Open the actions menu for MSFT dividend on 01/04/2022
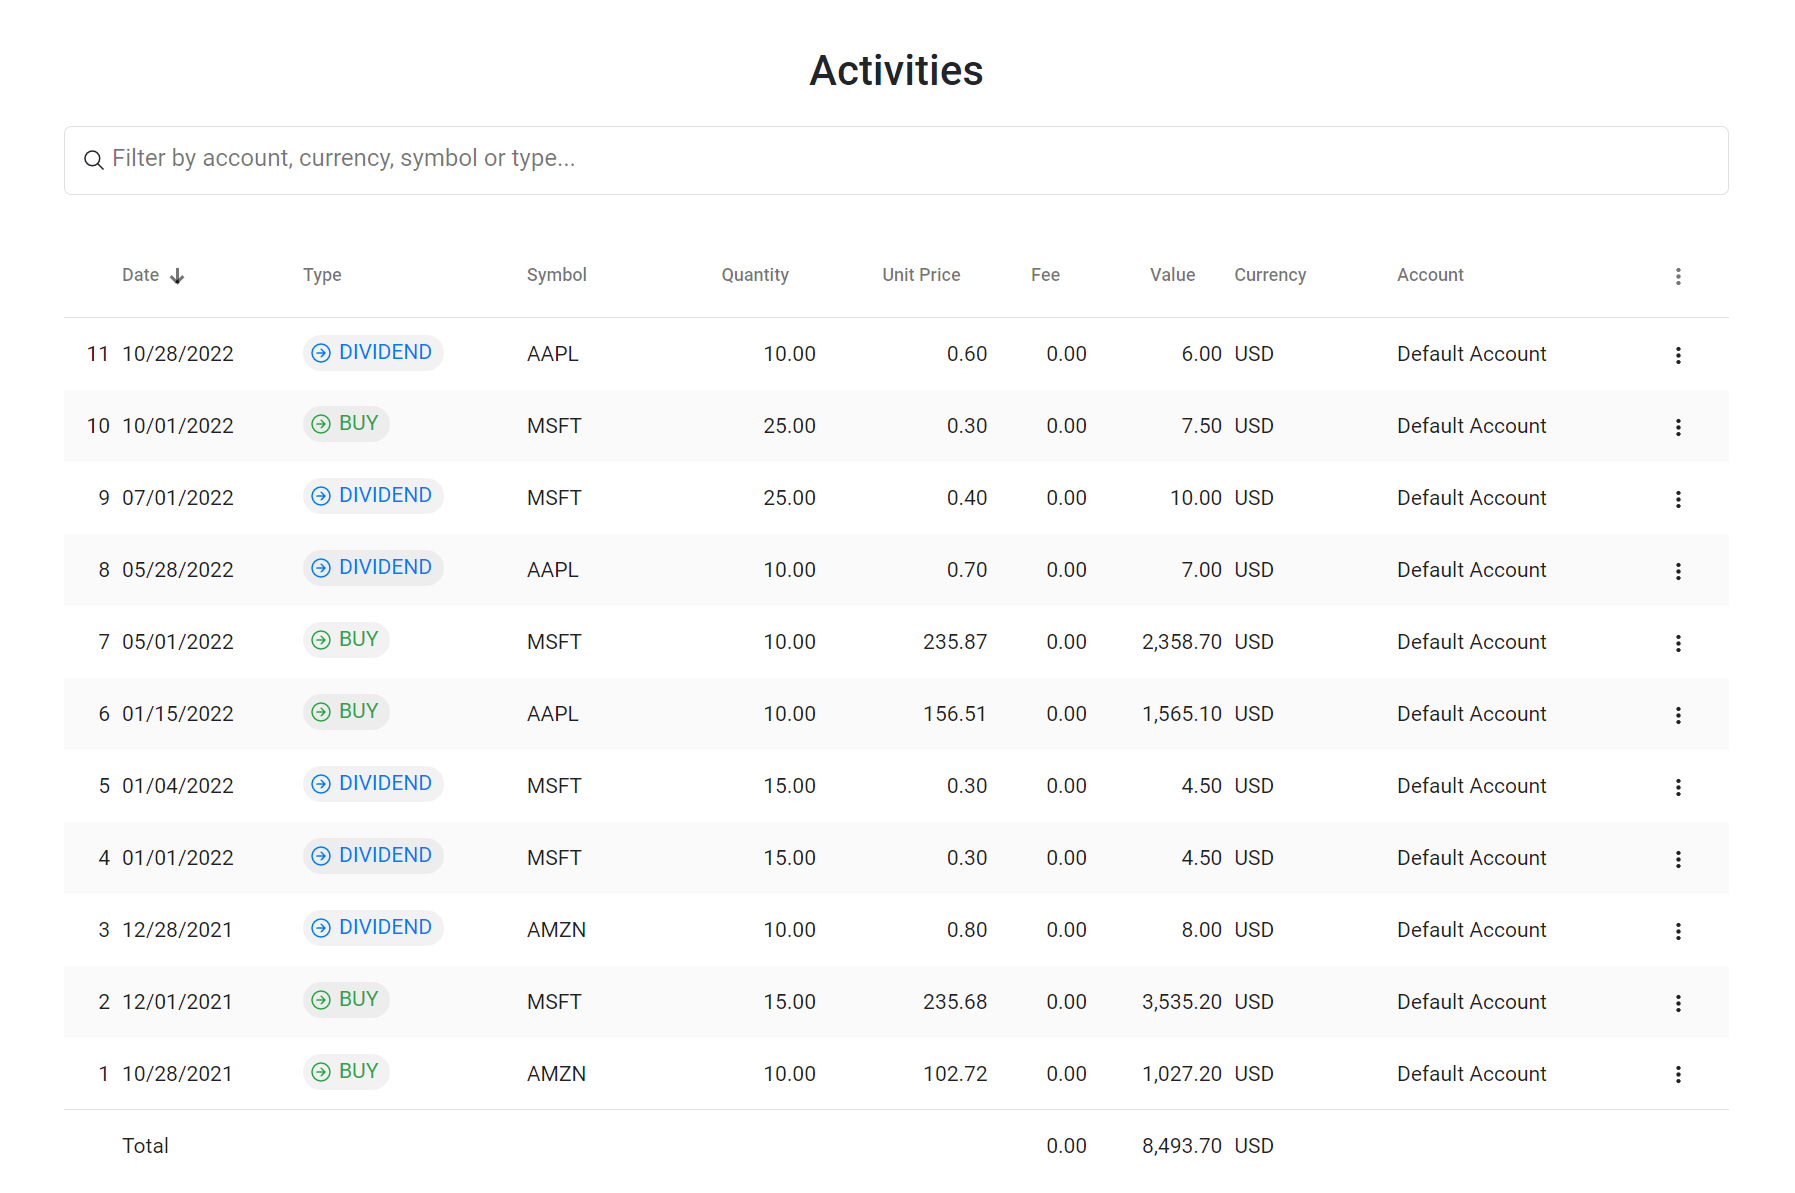 (1678, 786)
